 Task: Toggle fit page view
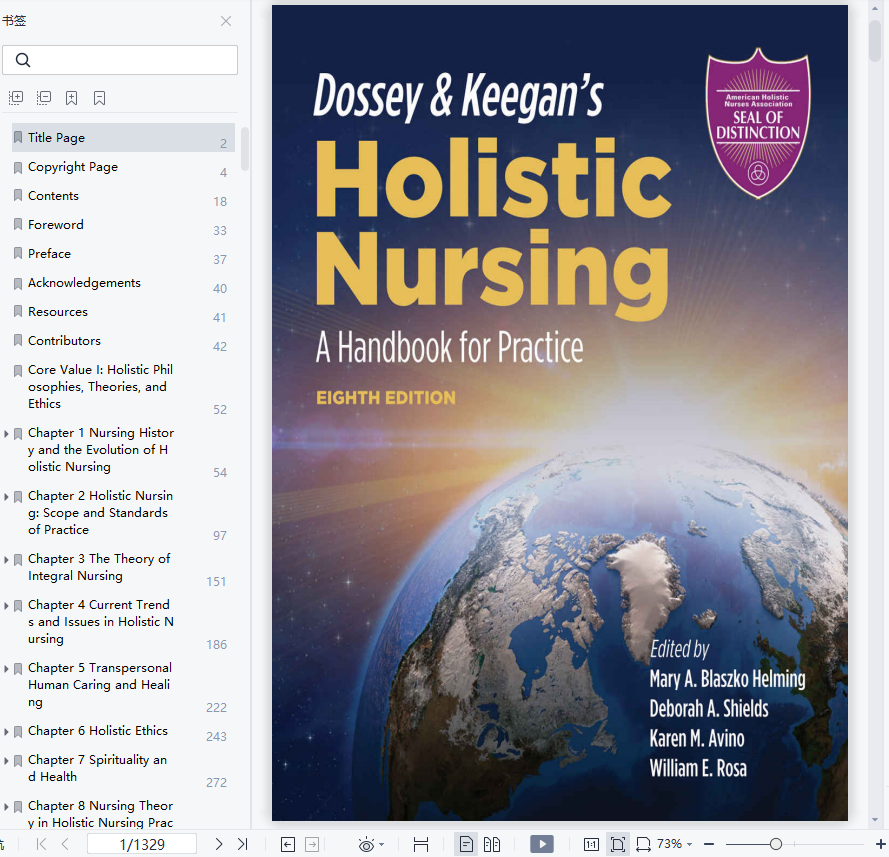[x=618, y=845]
